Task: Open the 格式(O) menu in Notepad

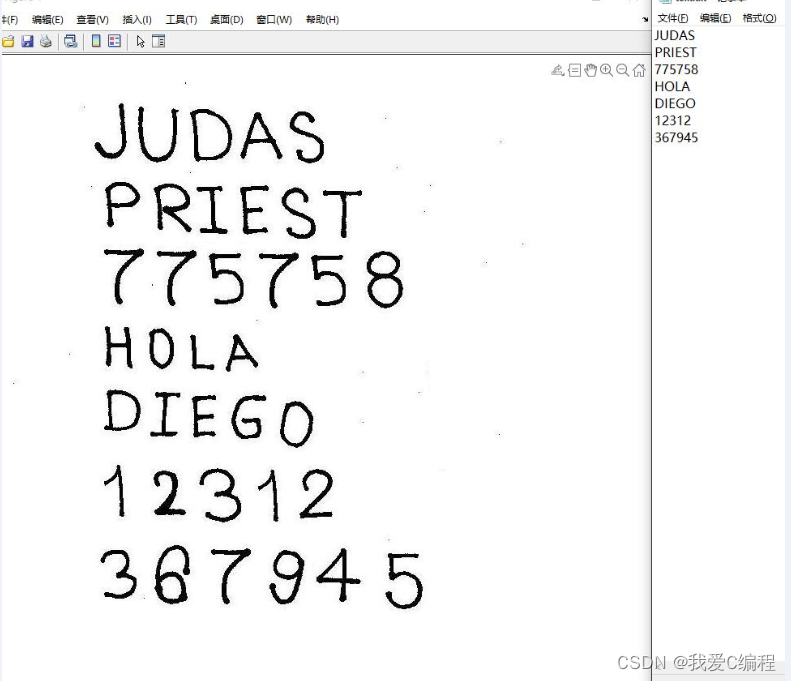Action: (x=759, y=18)
